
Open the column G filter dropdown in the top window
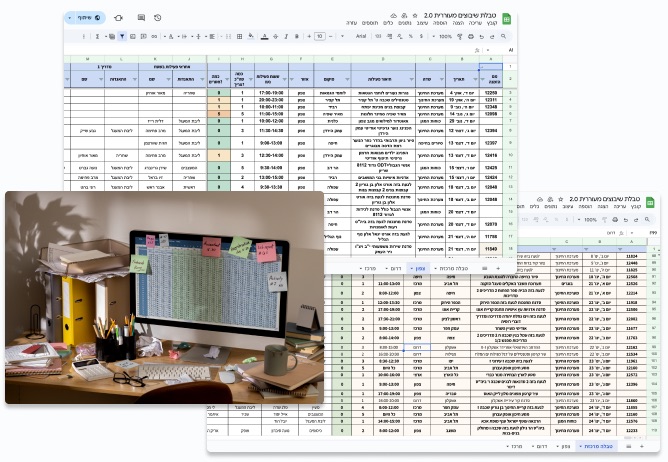click(x=285, y=79)
